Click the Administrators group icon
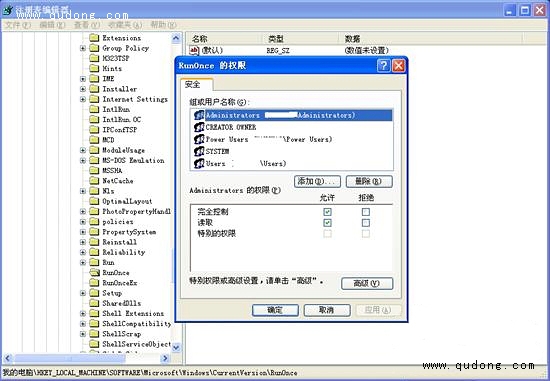Image resolution: width=550 pixels, height=381 pixels. (199, 115)
